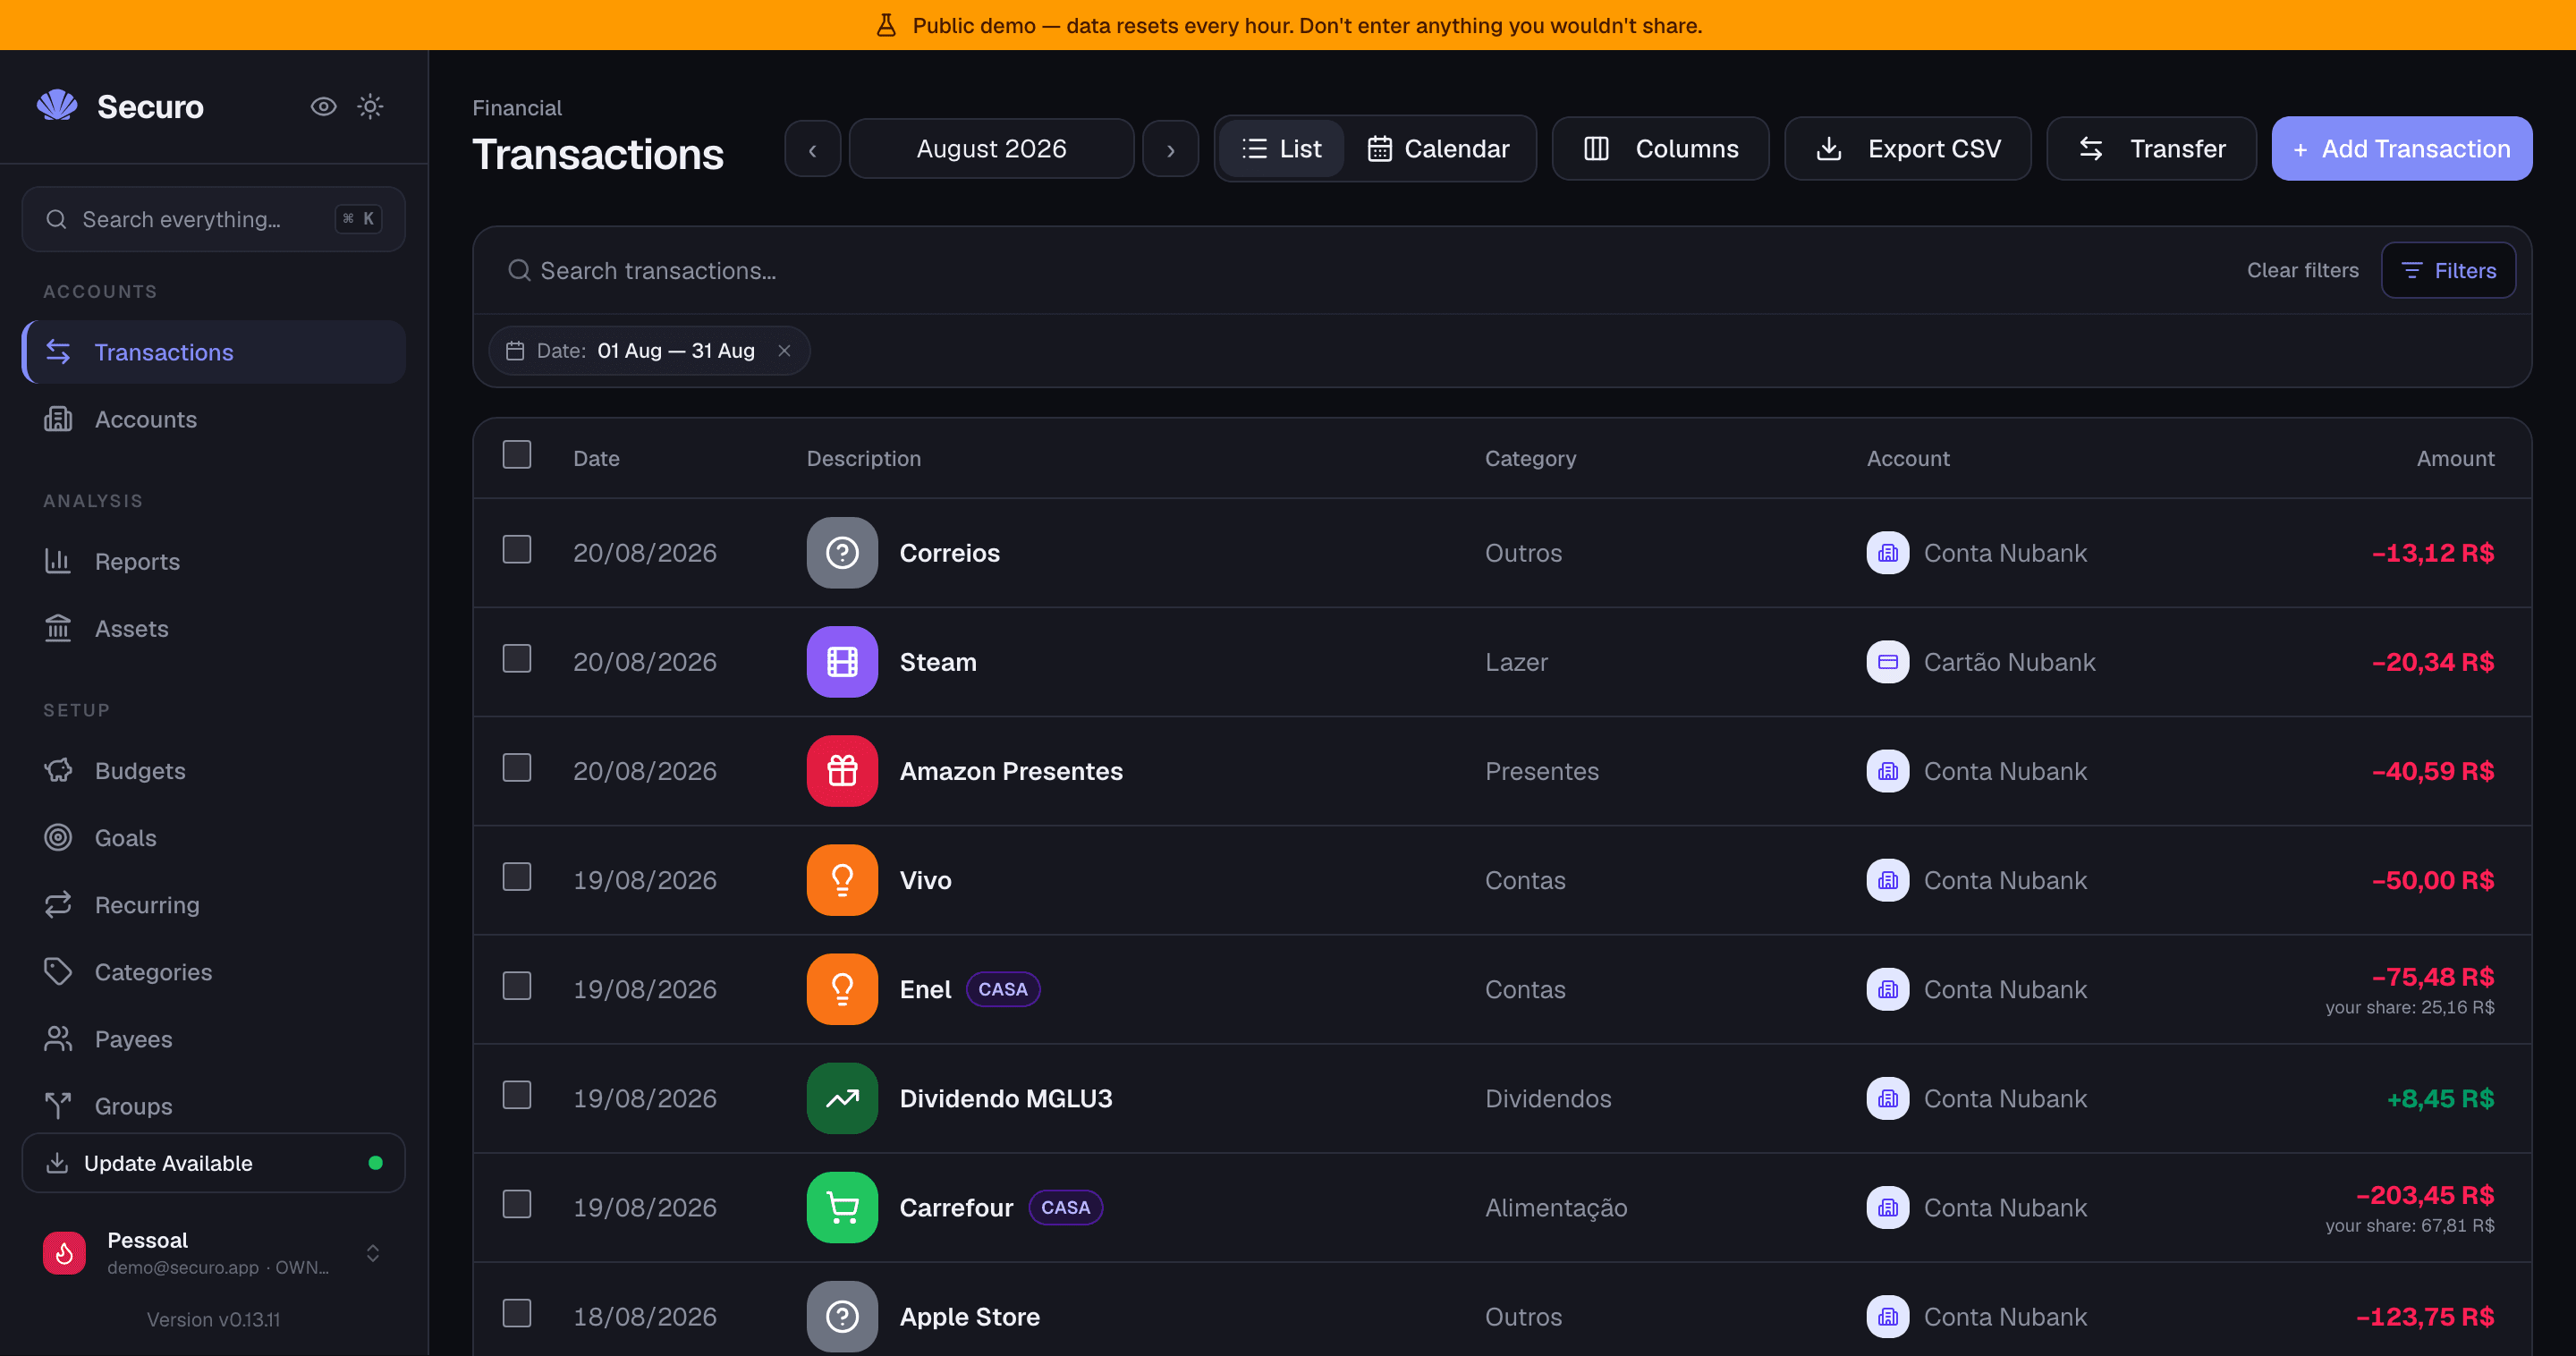Click Cartão Nubank card icon on Steam row
Image resolution: width=2576 pixels, height=1356 pixels.
click(1888, 662)
